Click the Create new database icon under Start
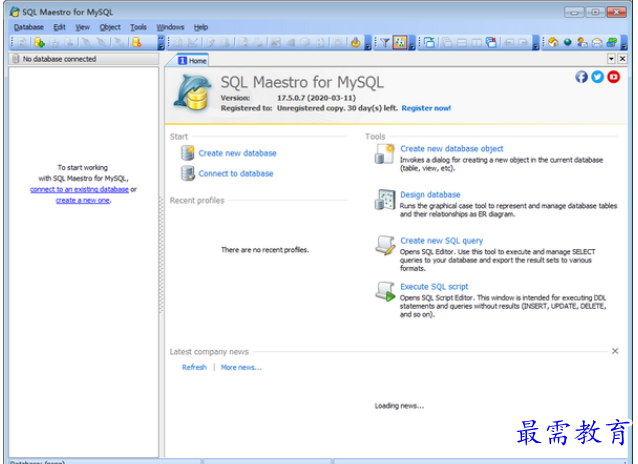This screenshot has width=638, height=464. (188, 153)
